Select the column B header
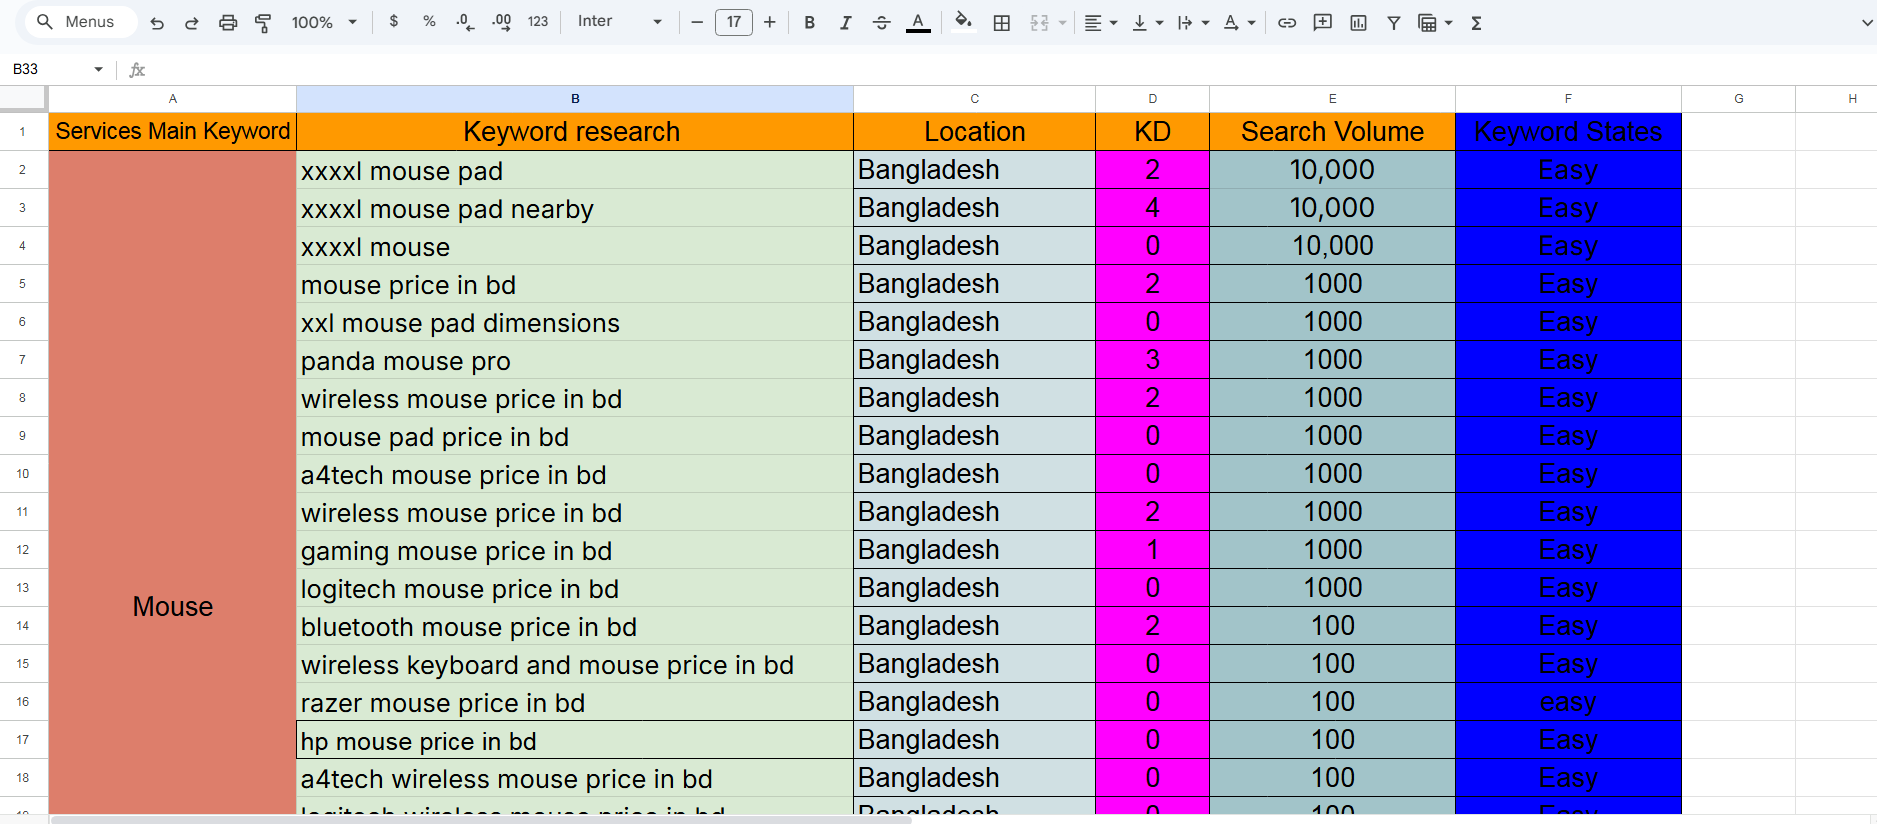 (575, 99)
